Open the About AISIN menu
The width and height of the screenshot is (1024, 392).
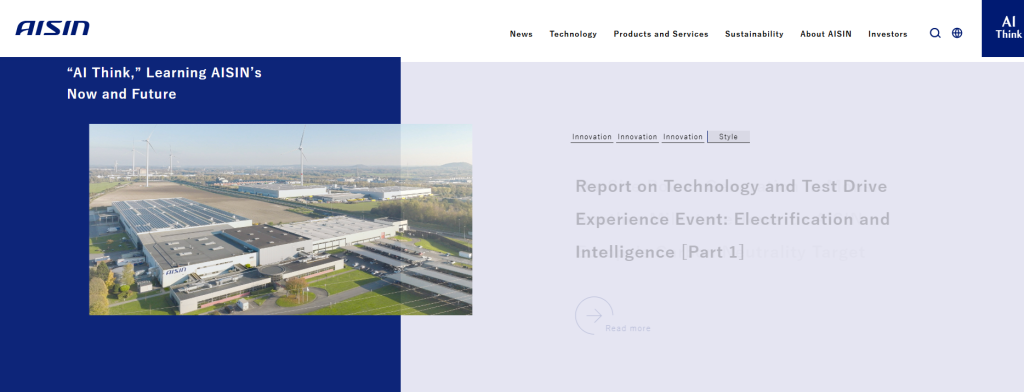click(x=825, y=34)
